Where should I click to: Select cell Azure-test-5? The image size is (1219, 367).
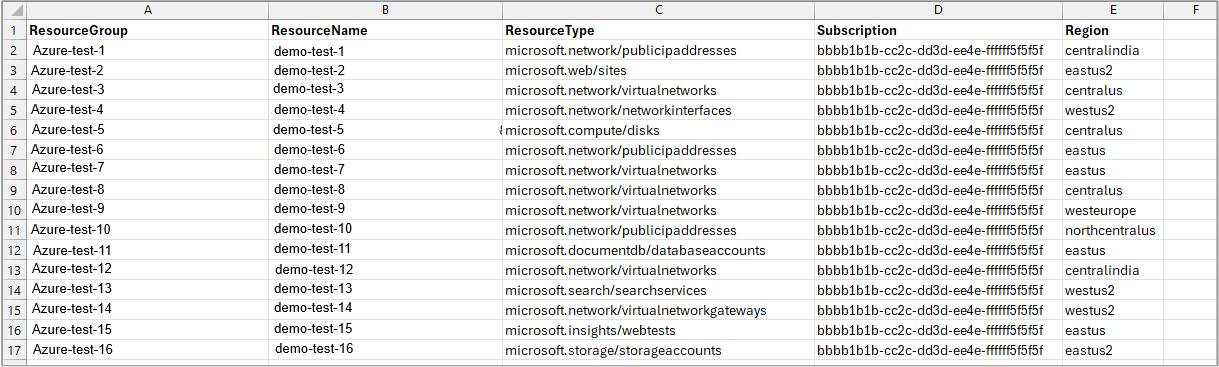[148, 130]
